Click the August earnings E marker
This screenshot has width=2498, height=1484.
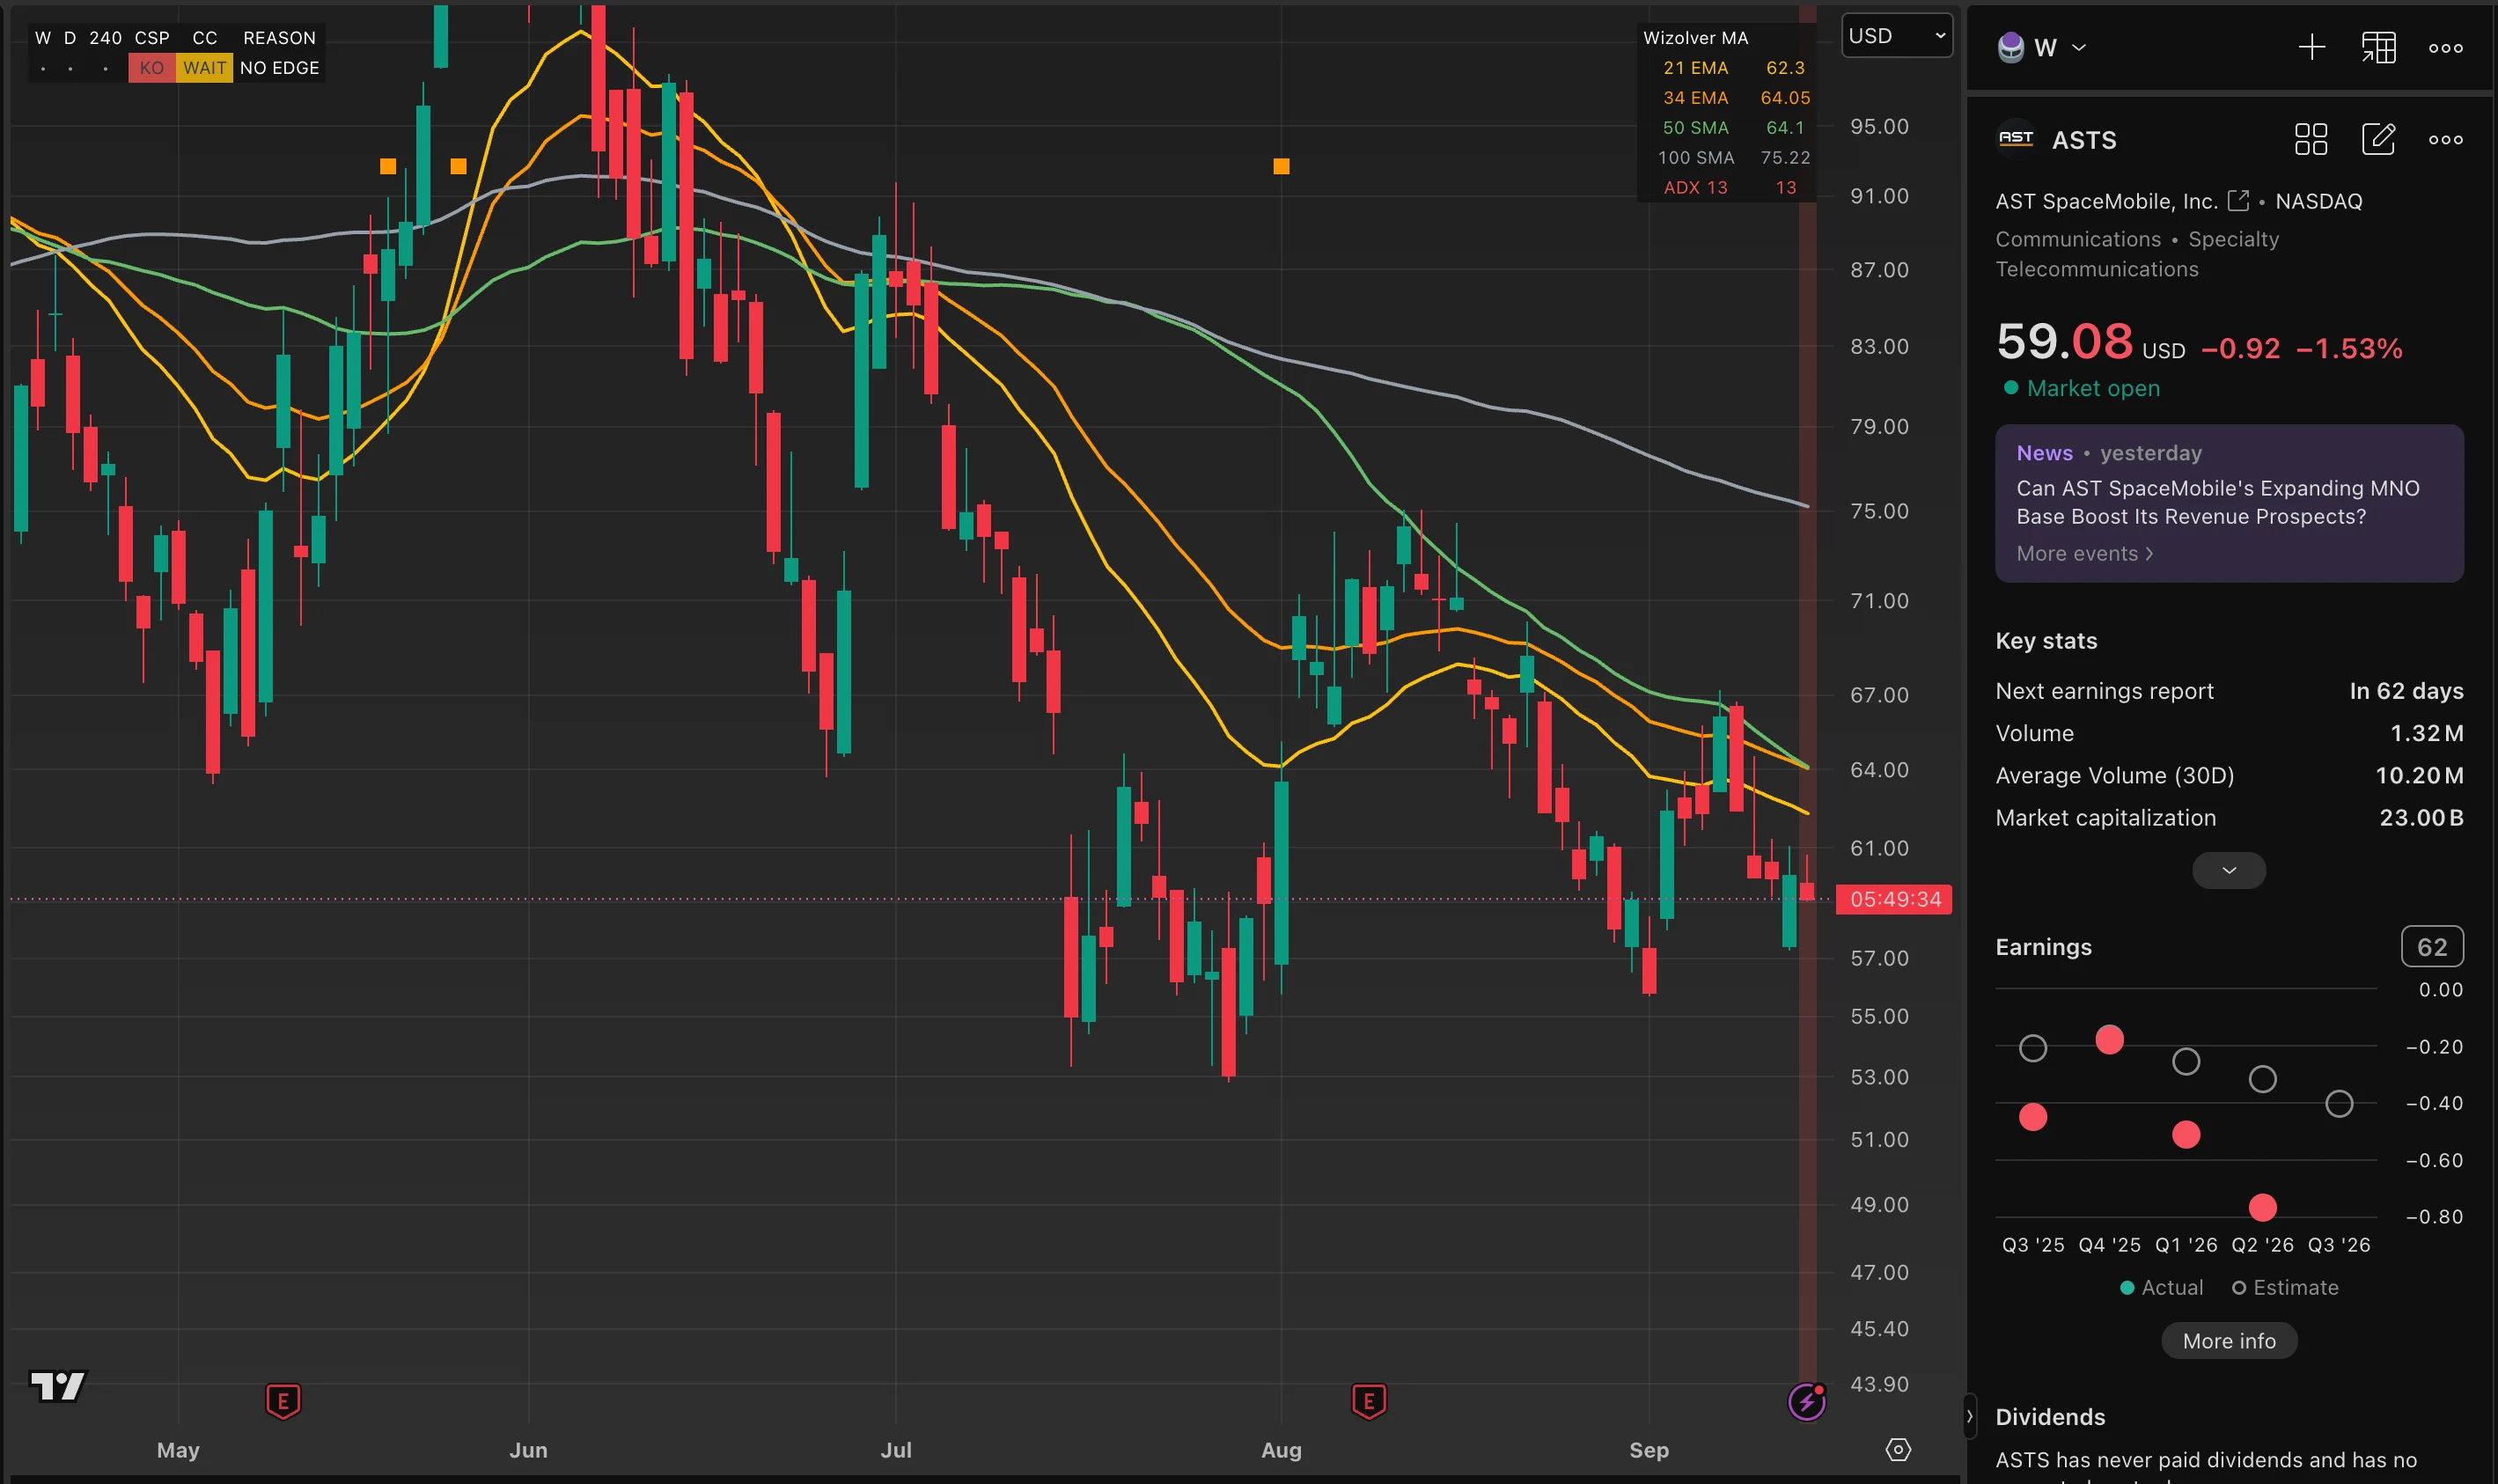1368,1401
